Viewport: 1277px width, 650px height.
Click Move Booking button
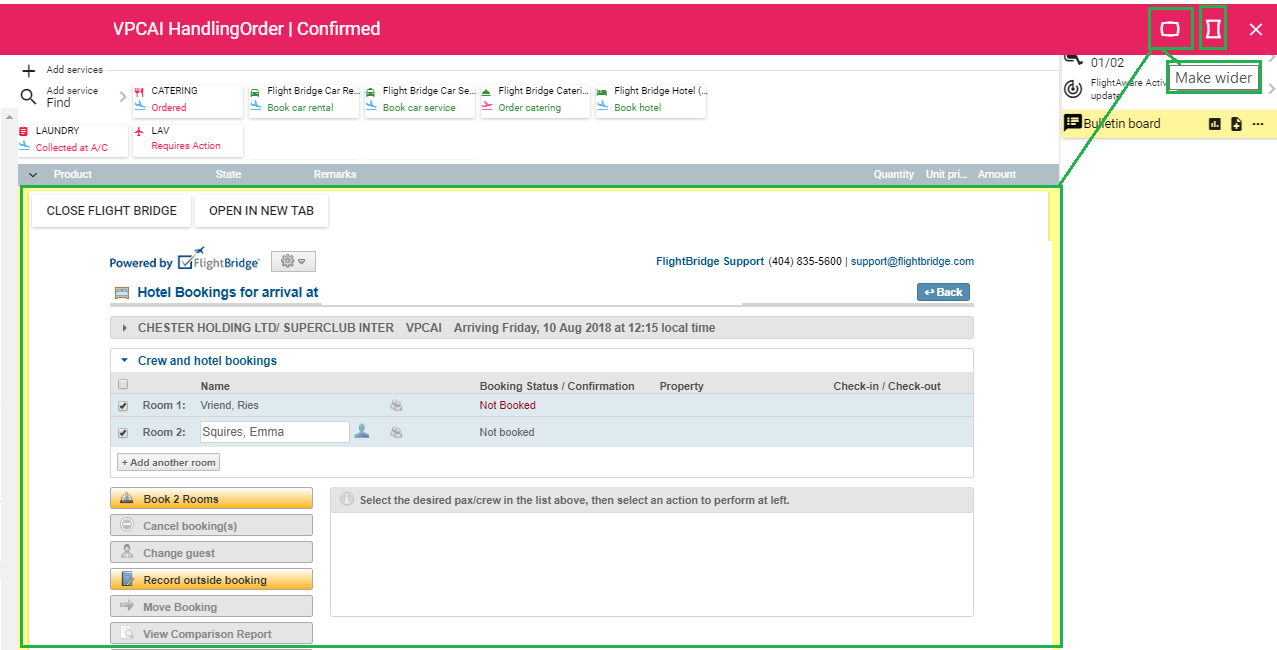tap(211, 607)
